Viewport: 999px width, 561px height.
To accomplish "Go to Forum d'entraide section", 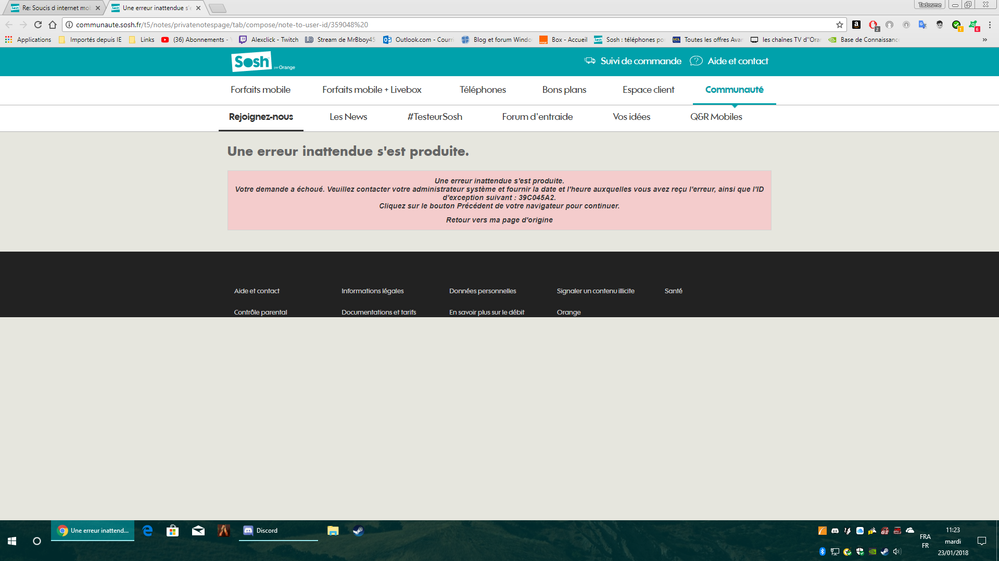I will 537,117.
